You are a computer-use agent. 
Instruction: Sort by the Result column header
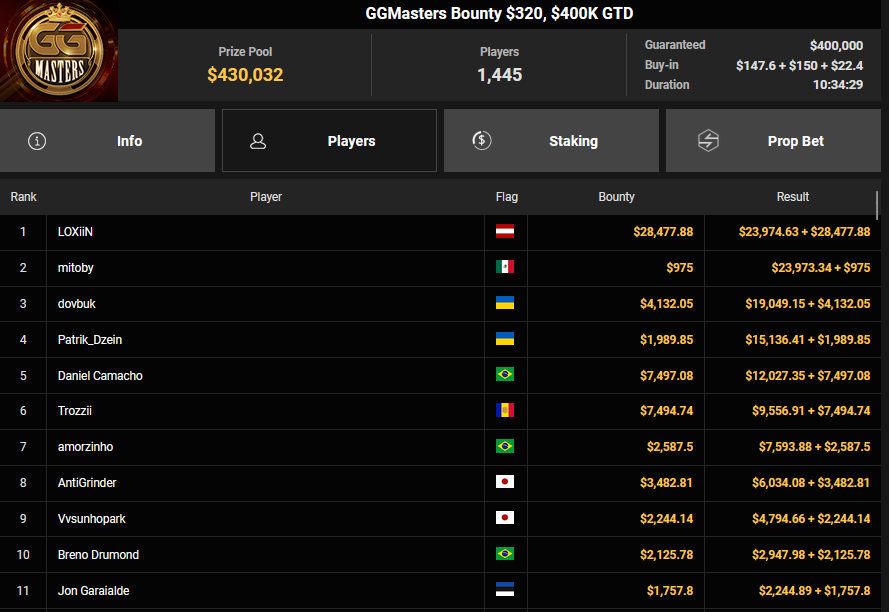tap(792, 197)
